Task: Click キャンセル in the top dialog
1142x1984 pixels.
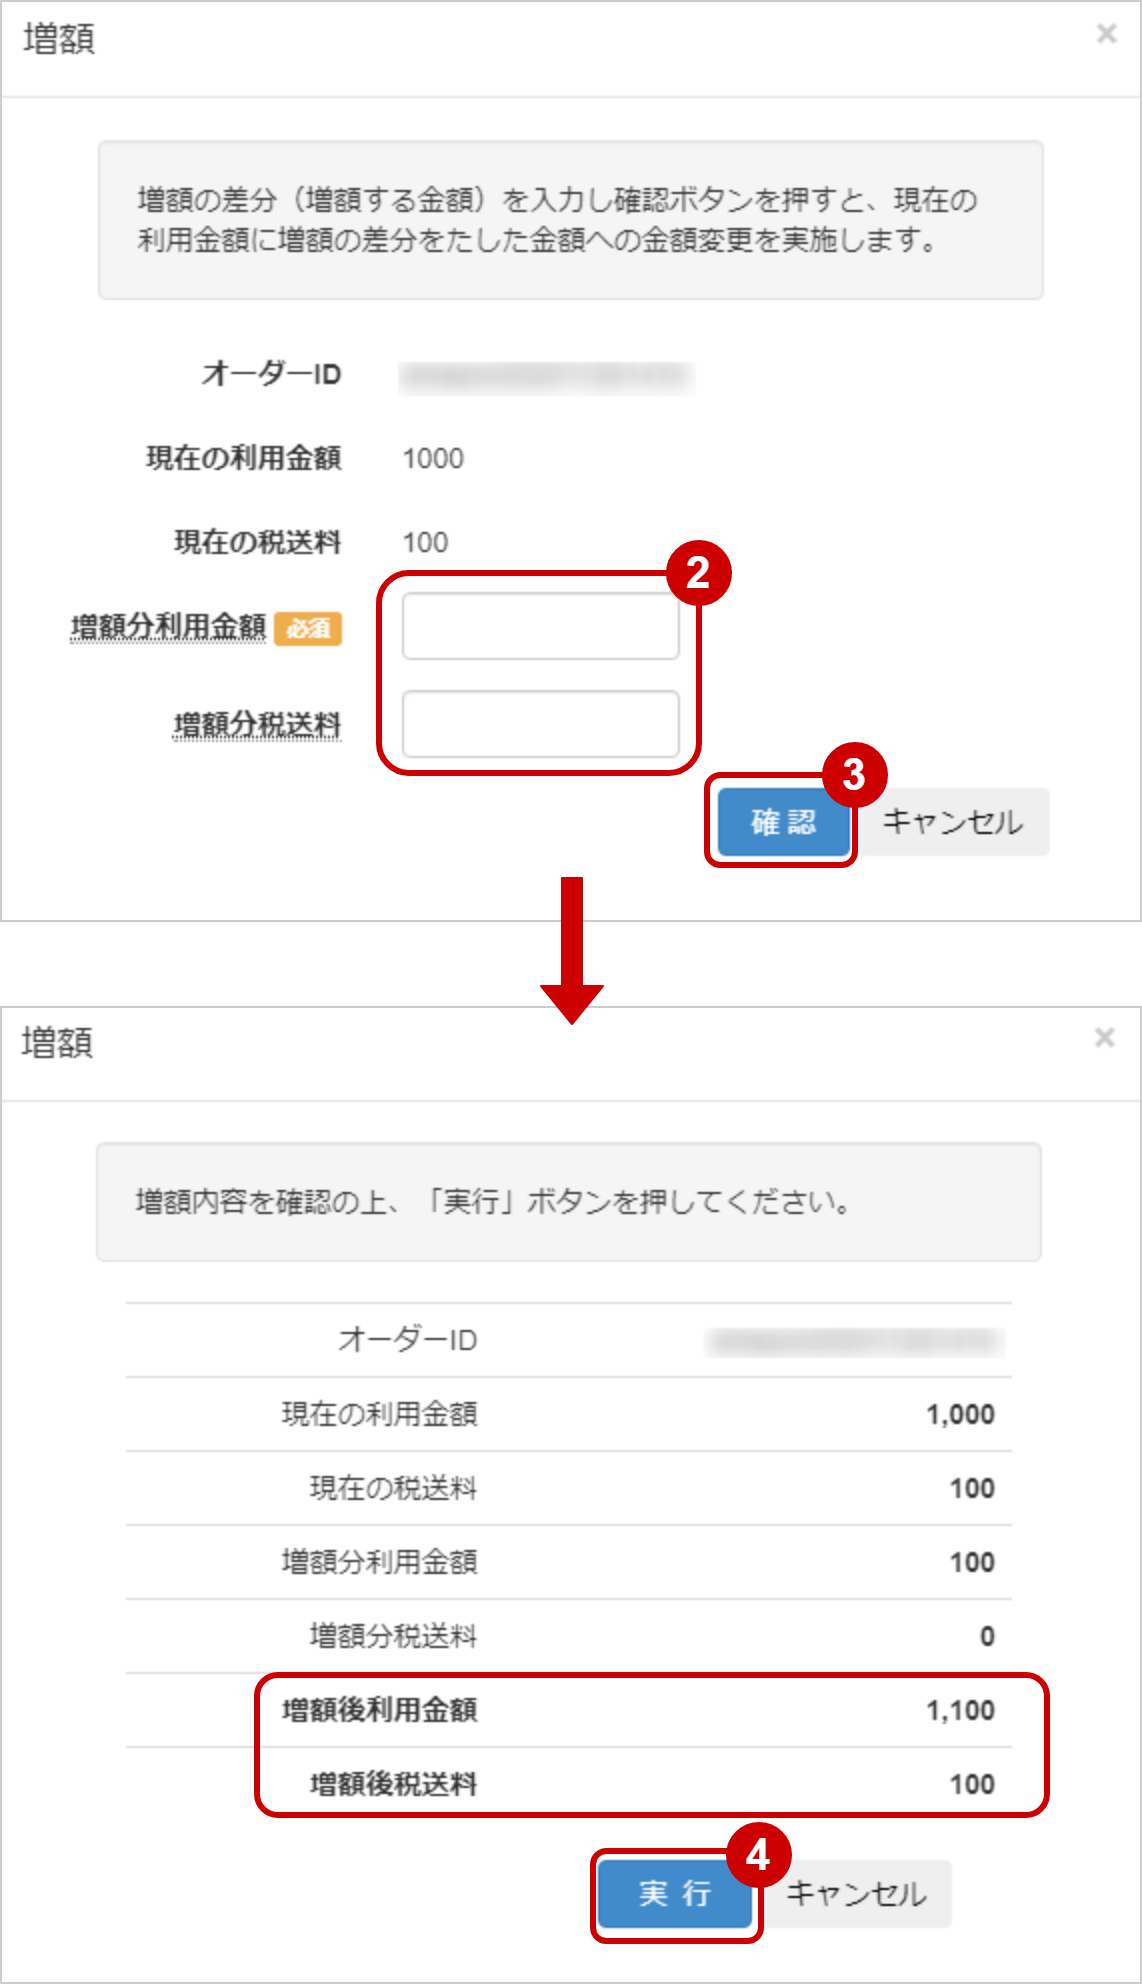Action: pyautogui.click(x=954, y=822)
